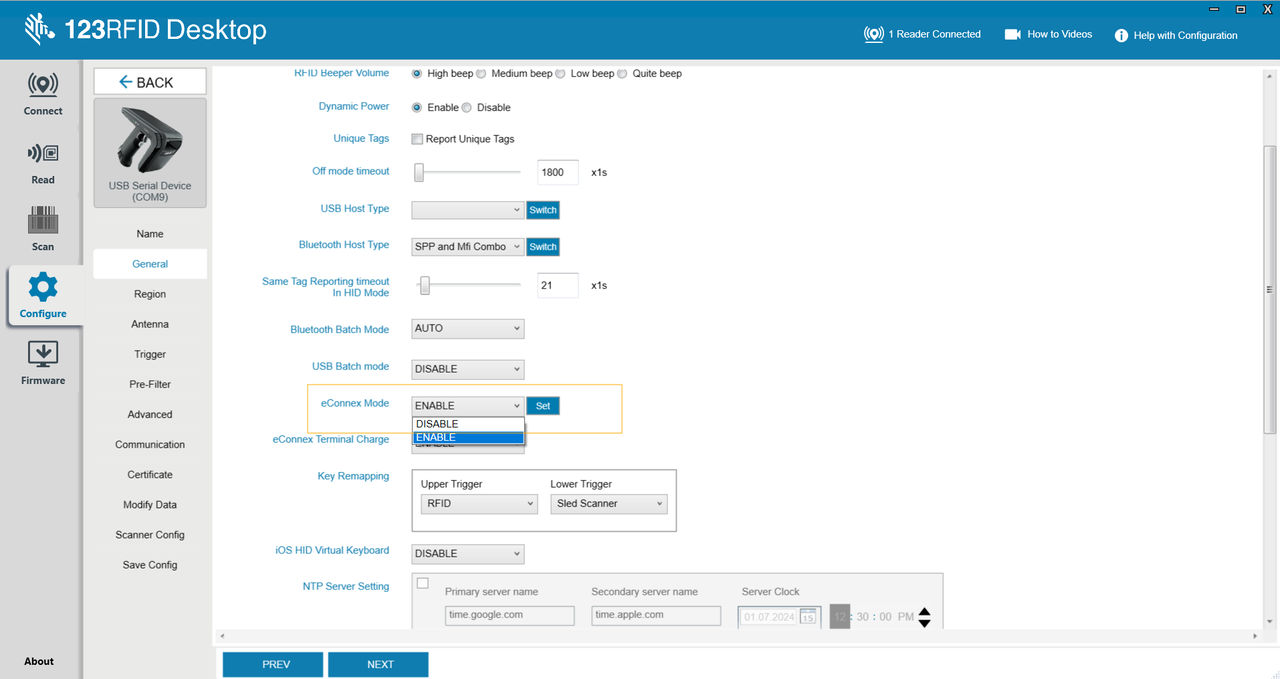Go to the Advanced settings tab
Screen dimensions: 1280x679
[x=150, y=414]
